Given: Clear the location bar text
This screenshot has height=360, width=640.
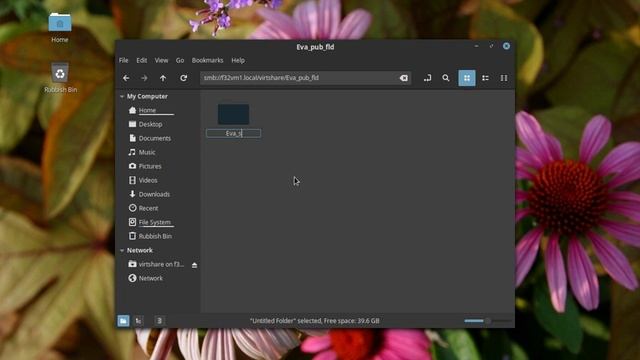Looking at the screenshot, I should pos(404,78).
